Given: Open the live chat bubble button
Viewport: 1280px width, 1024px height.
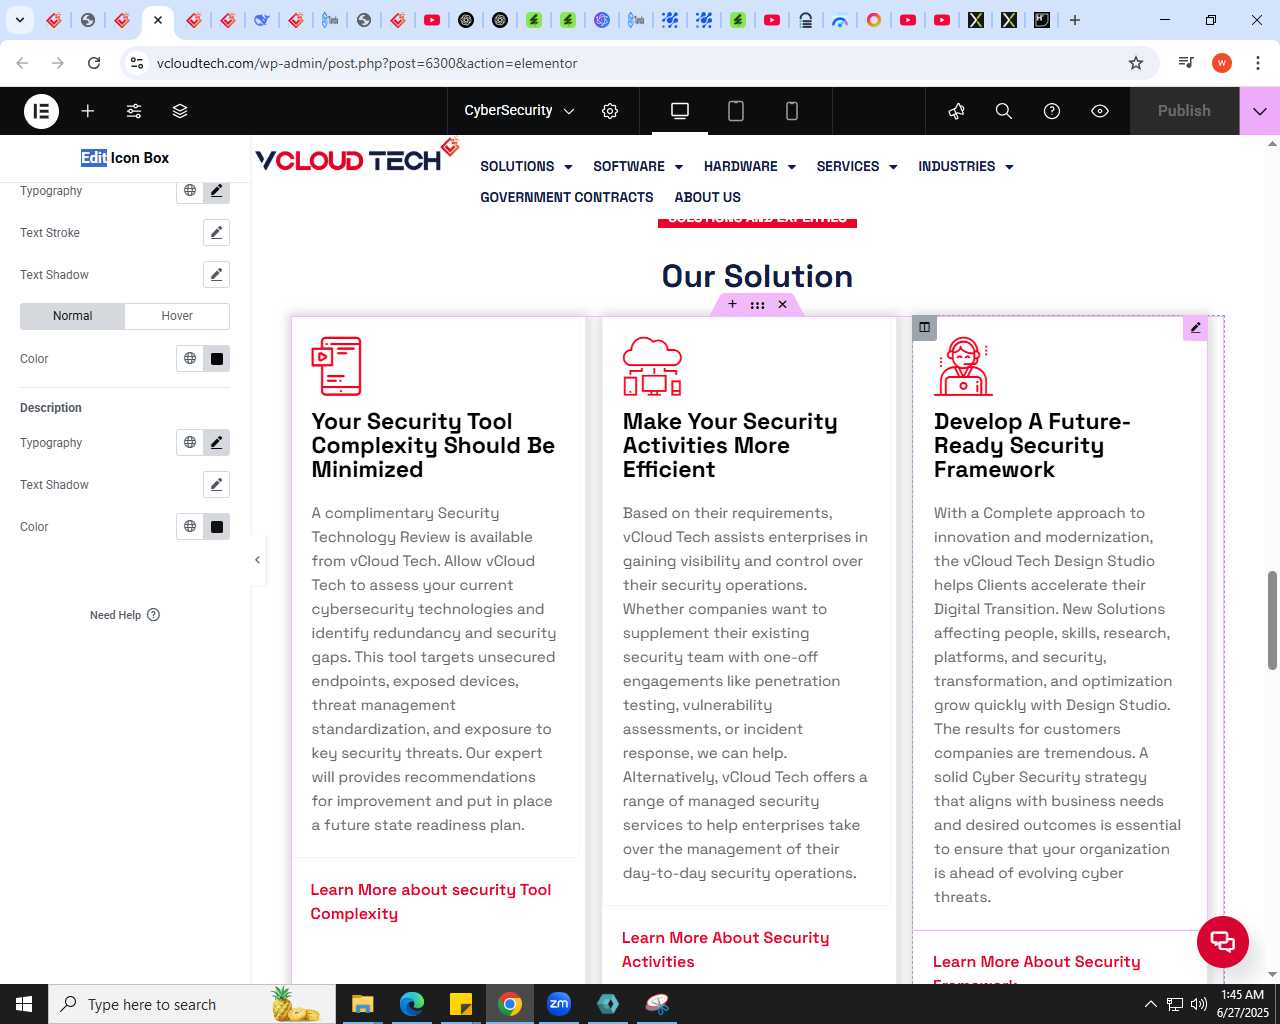Looking at the screenshot, I should point(1223,941).
